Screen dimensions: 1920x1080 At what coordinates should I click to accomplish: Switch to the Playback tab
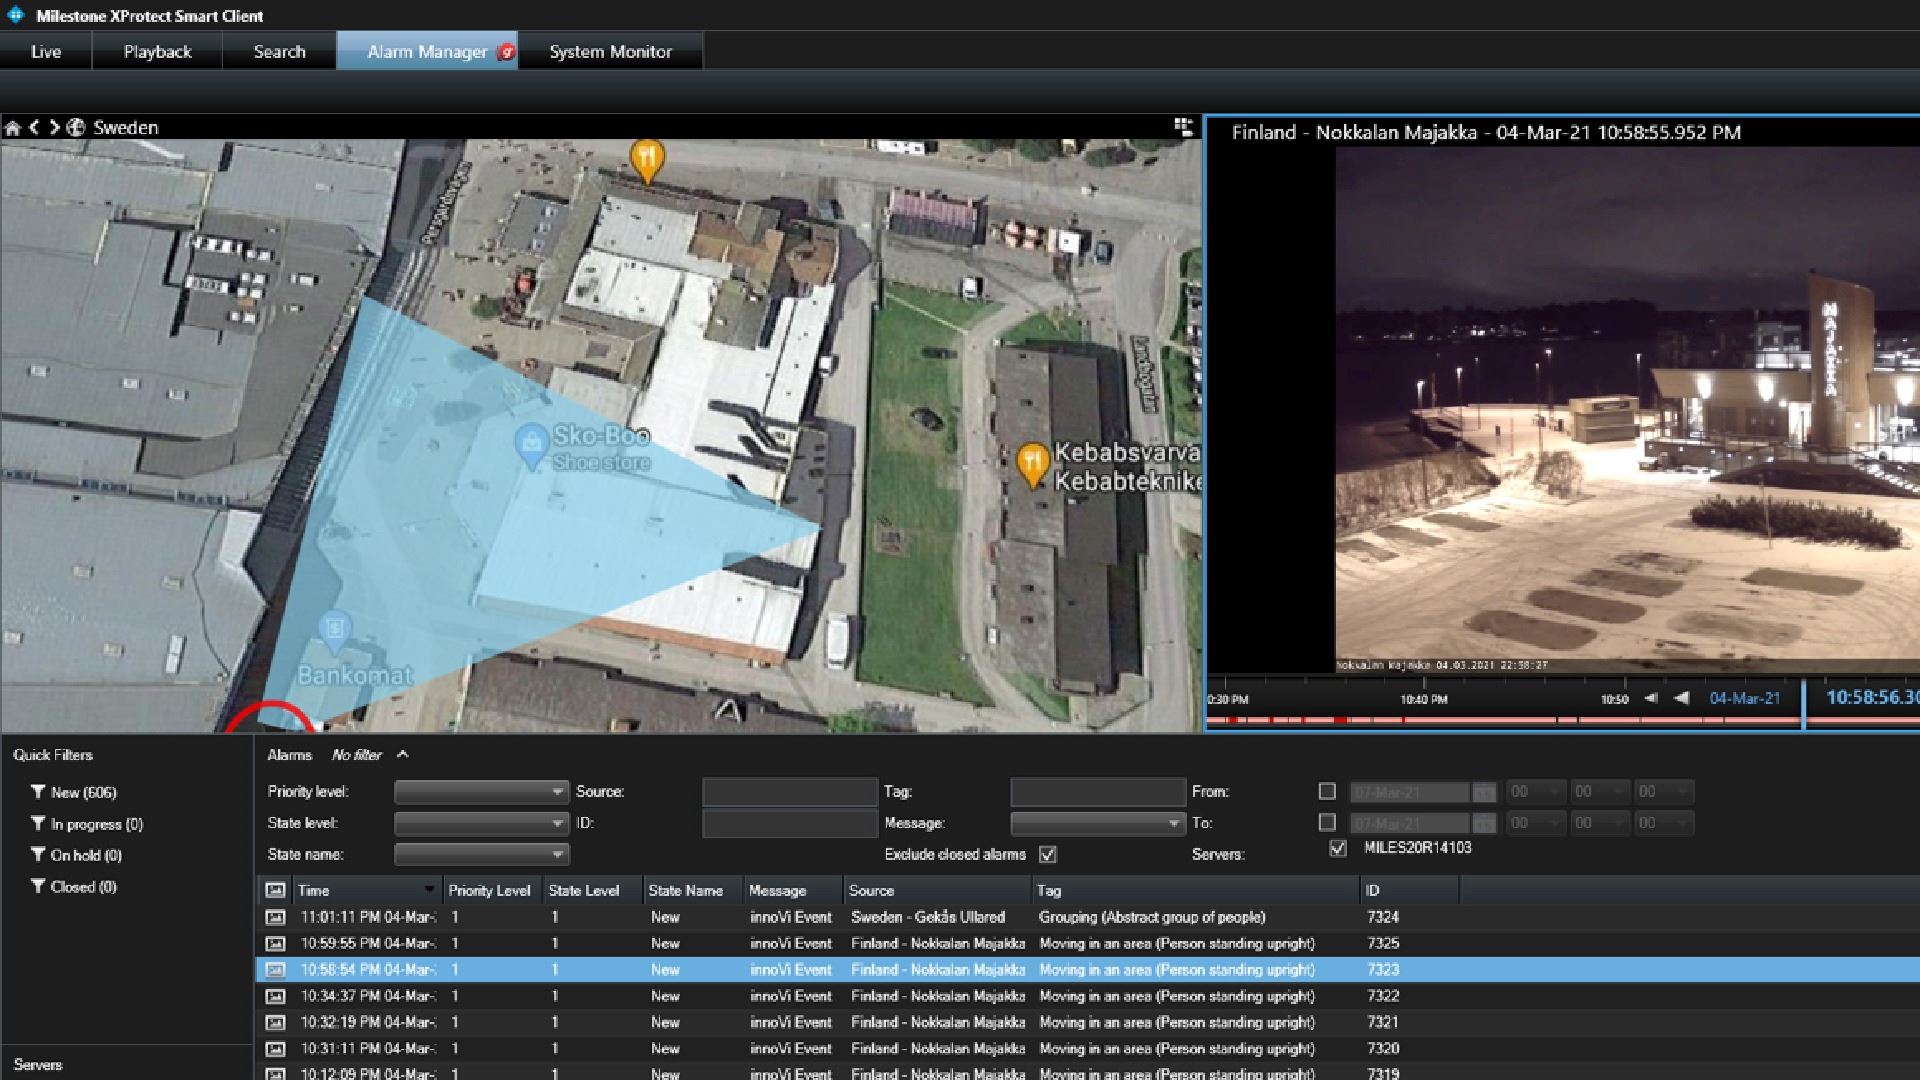(157, 51)
